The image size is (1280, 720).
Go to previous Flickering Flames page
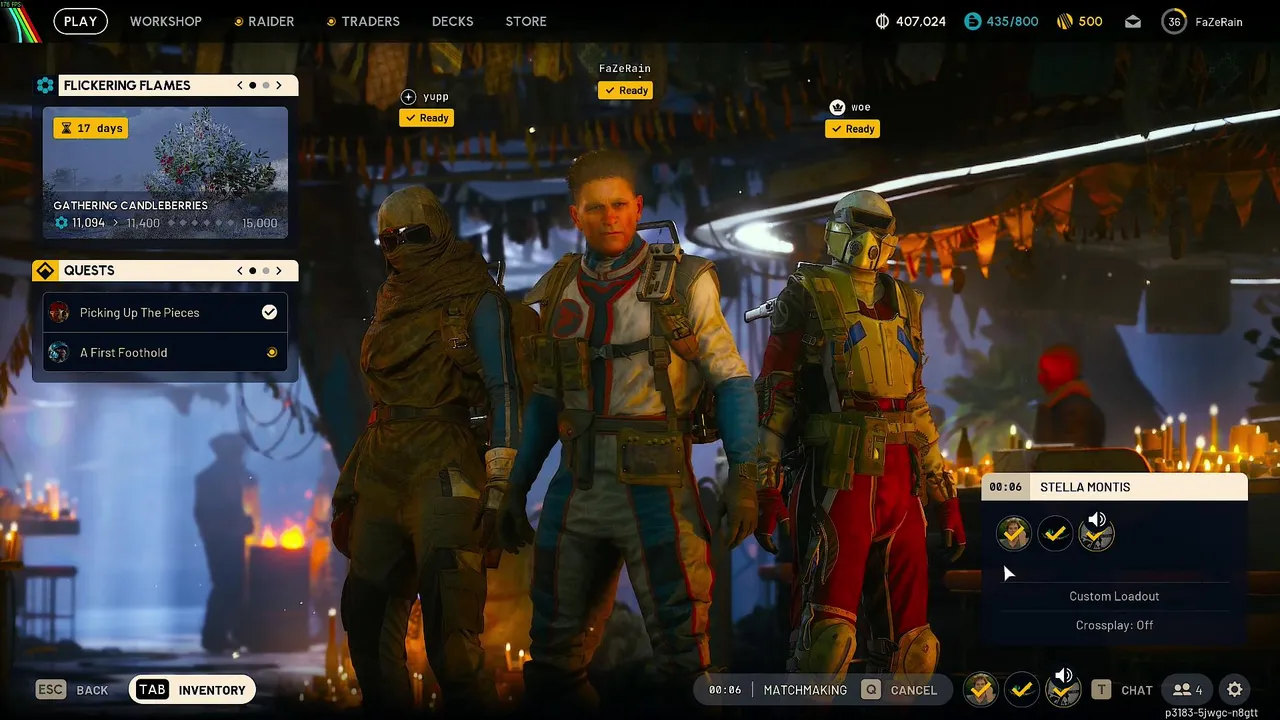click(x=240, y=86)
